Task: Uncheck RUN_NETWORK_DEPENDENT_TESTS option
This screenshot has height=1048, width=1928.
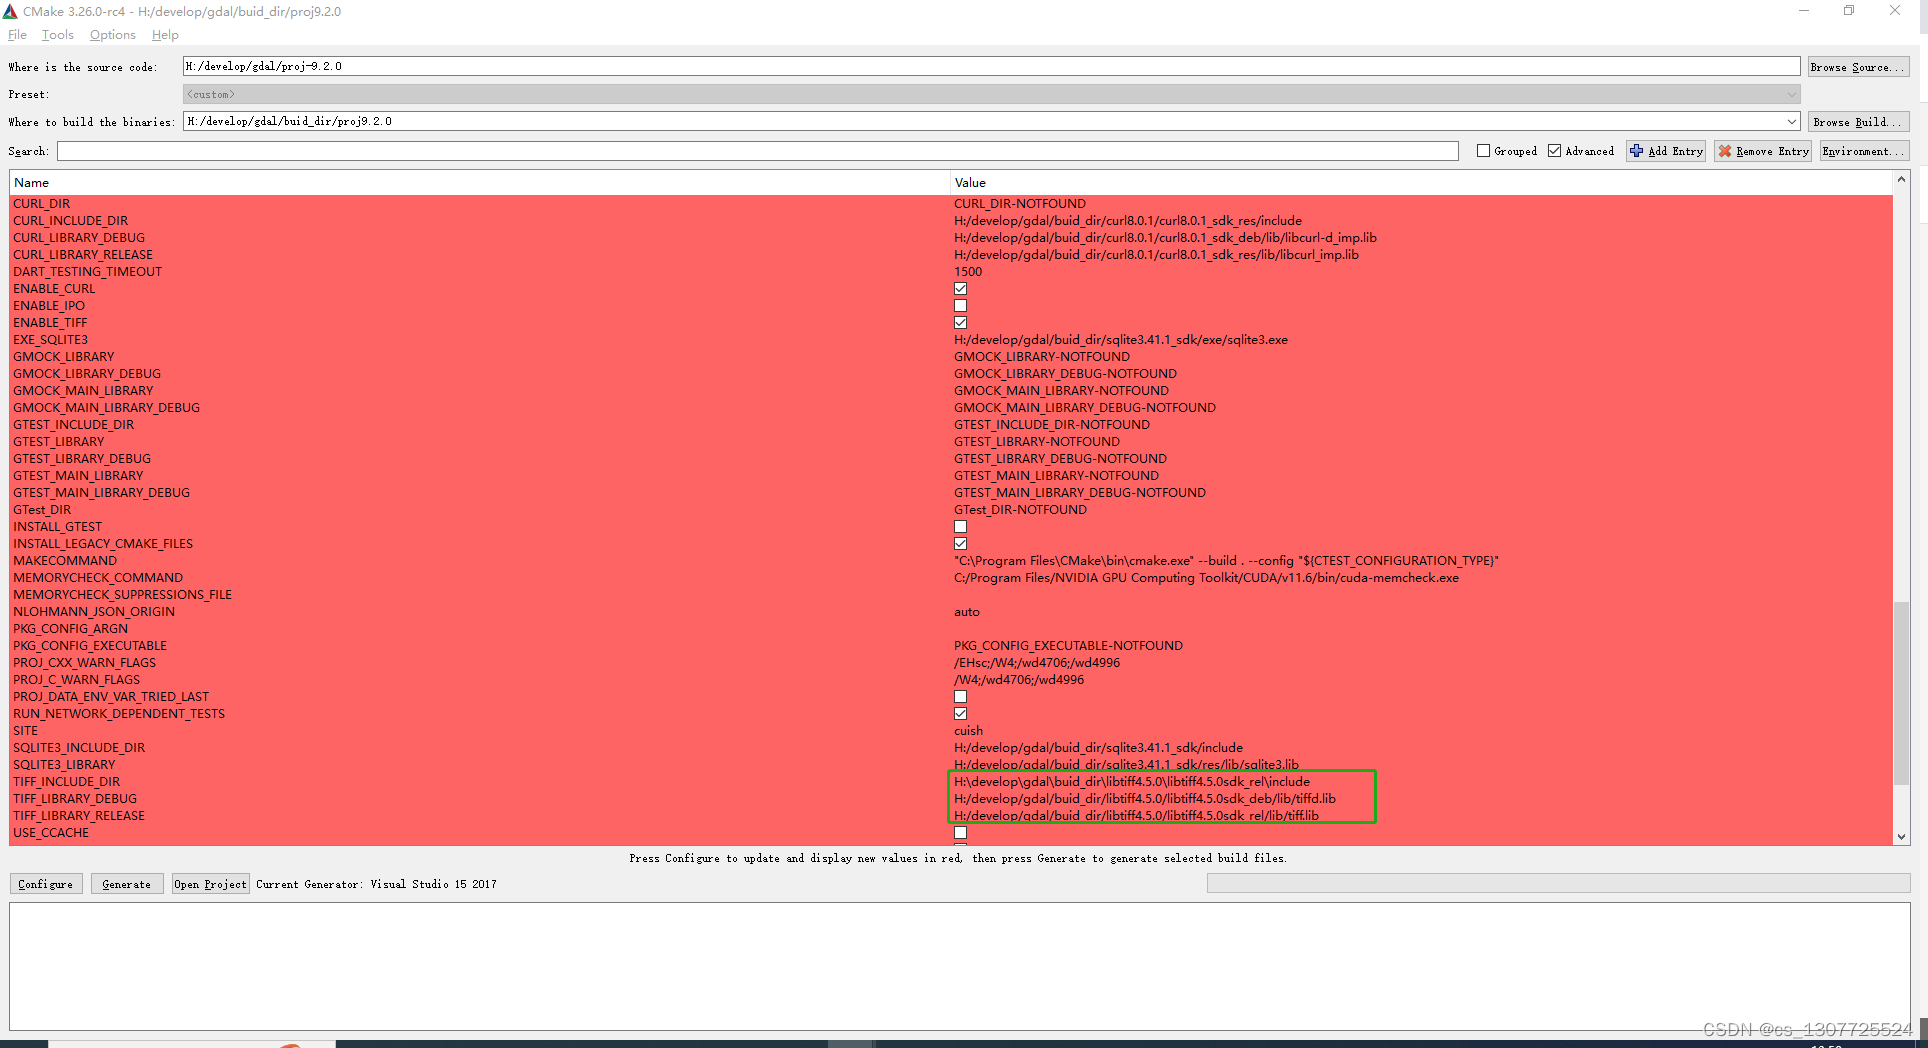Action: (x=960, y=714)
